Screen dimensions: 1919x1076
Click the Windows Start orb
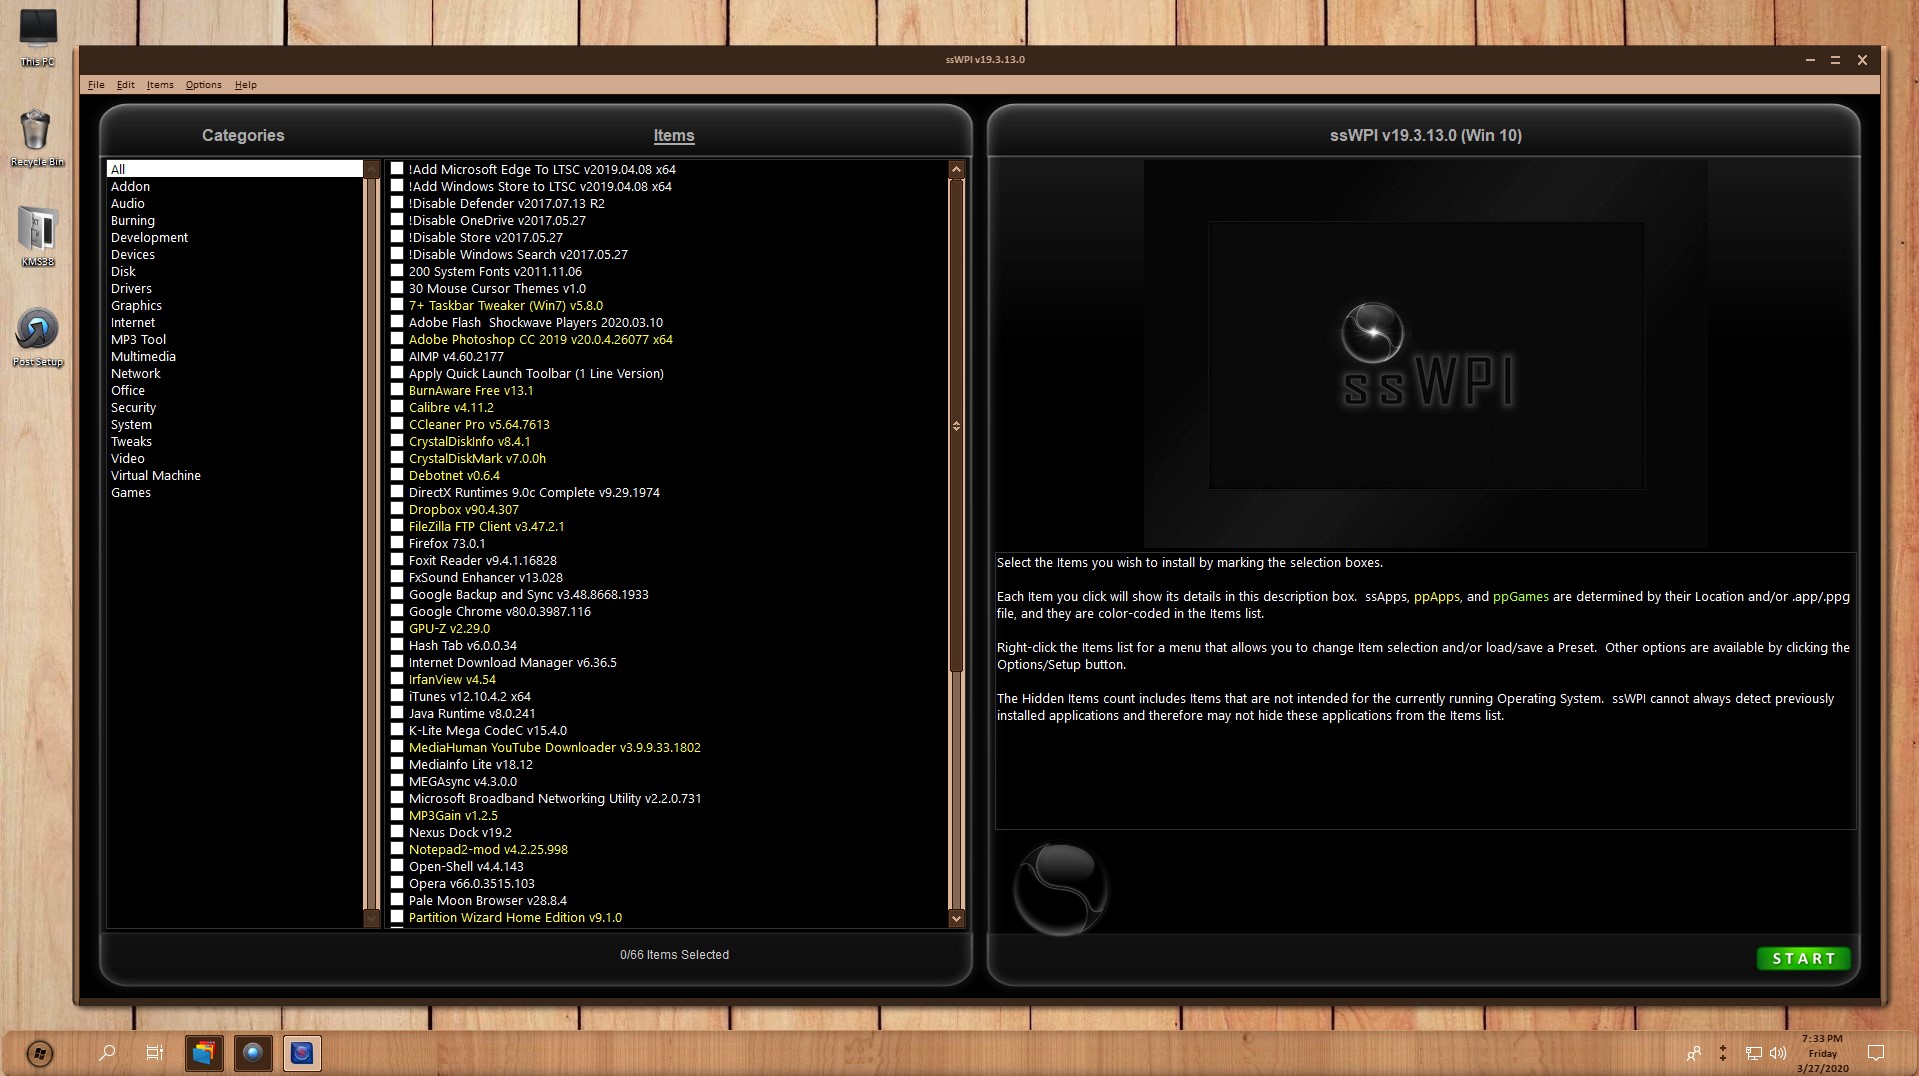click(x=39, y=1053)
